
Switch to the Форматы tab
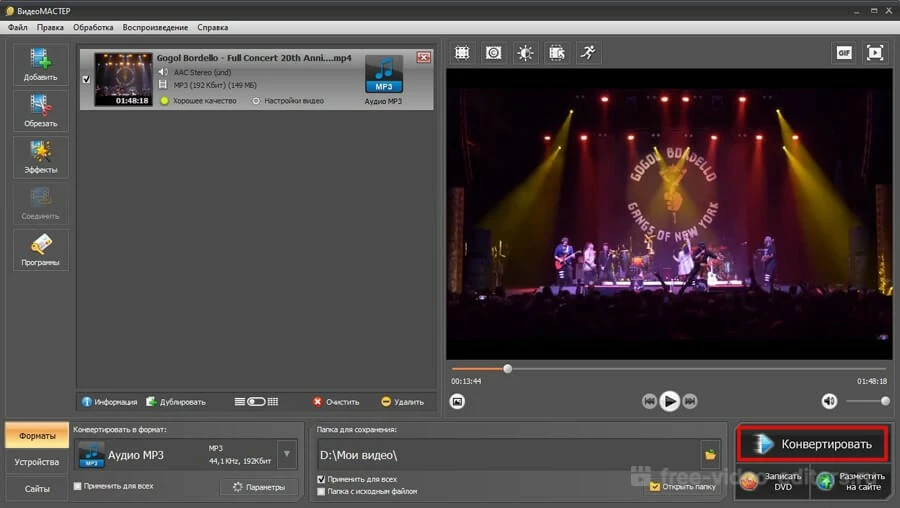pos(37,436)
